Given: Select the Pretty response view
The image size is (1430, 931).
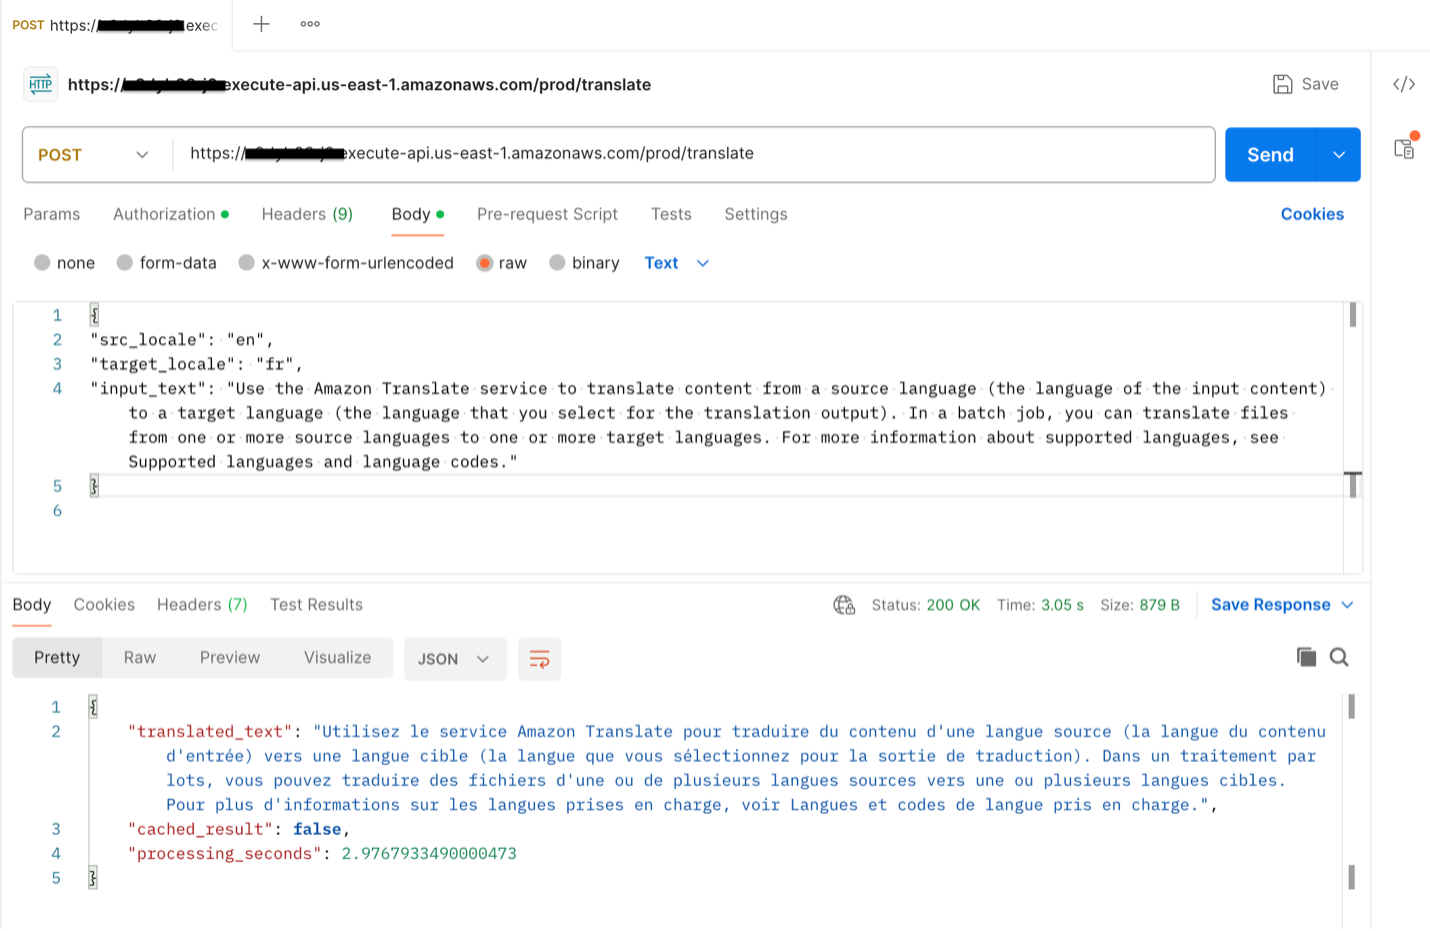Looking at the screenshot, I should coord(57,658).
